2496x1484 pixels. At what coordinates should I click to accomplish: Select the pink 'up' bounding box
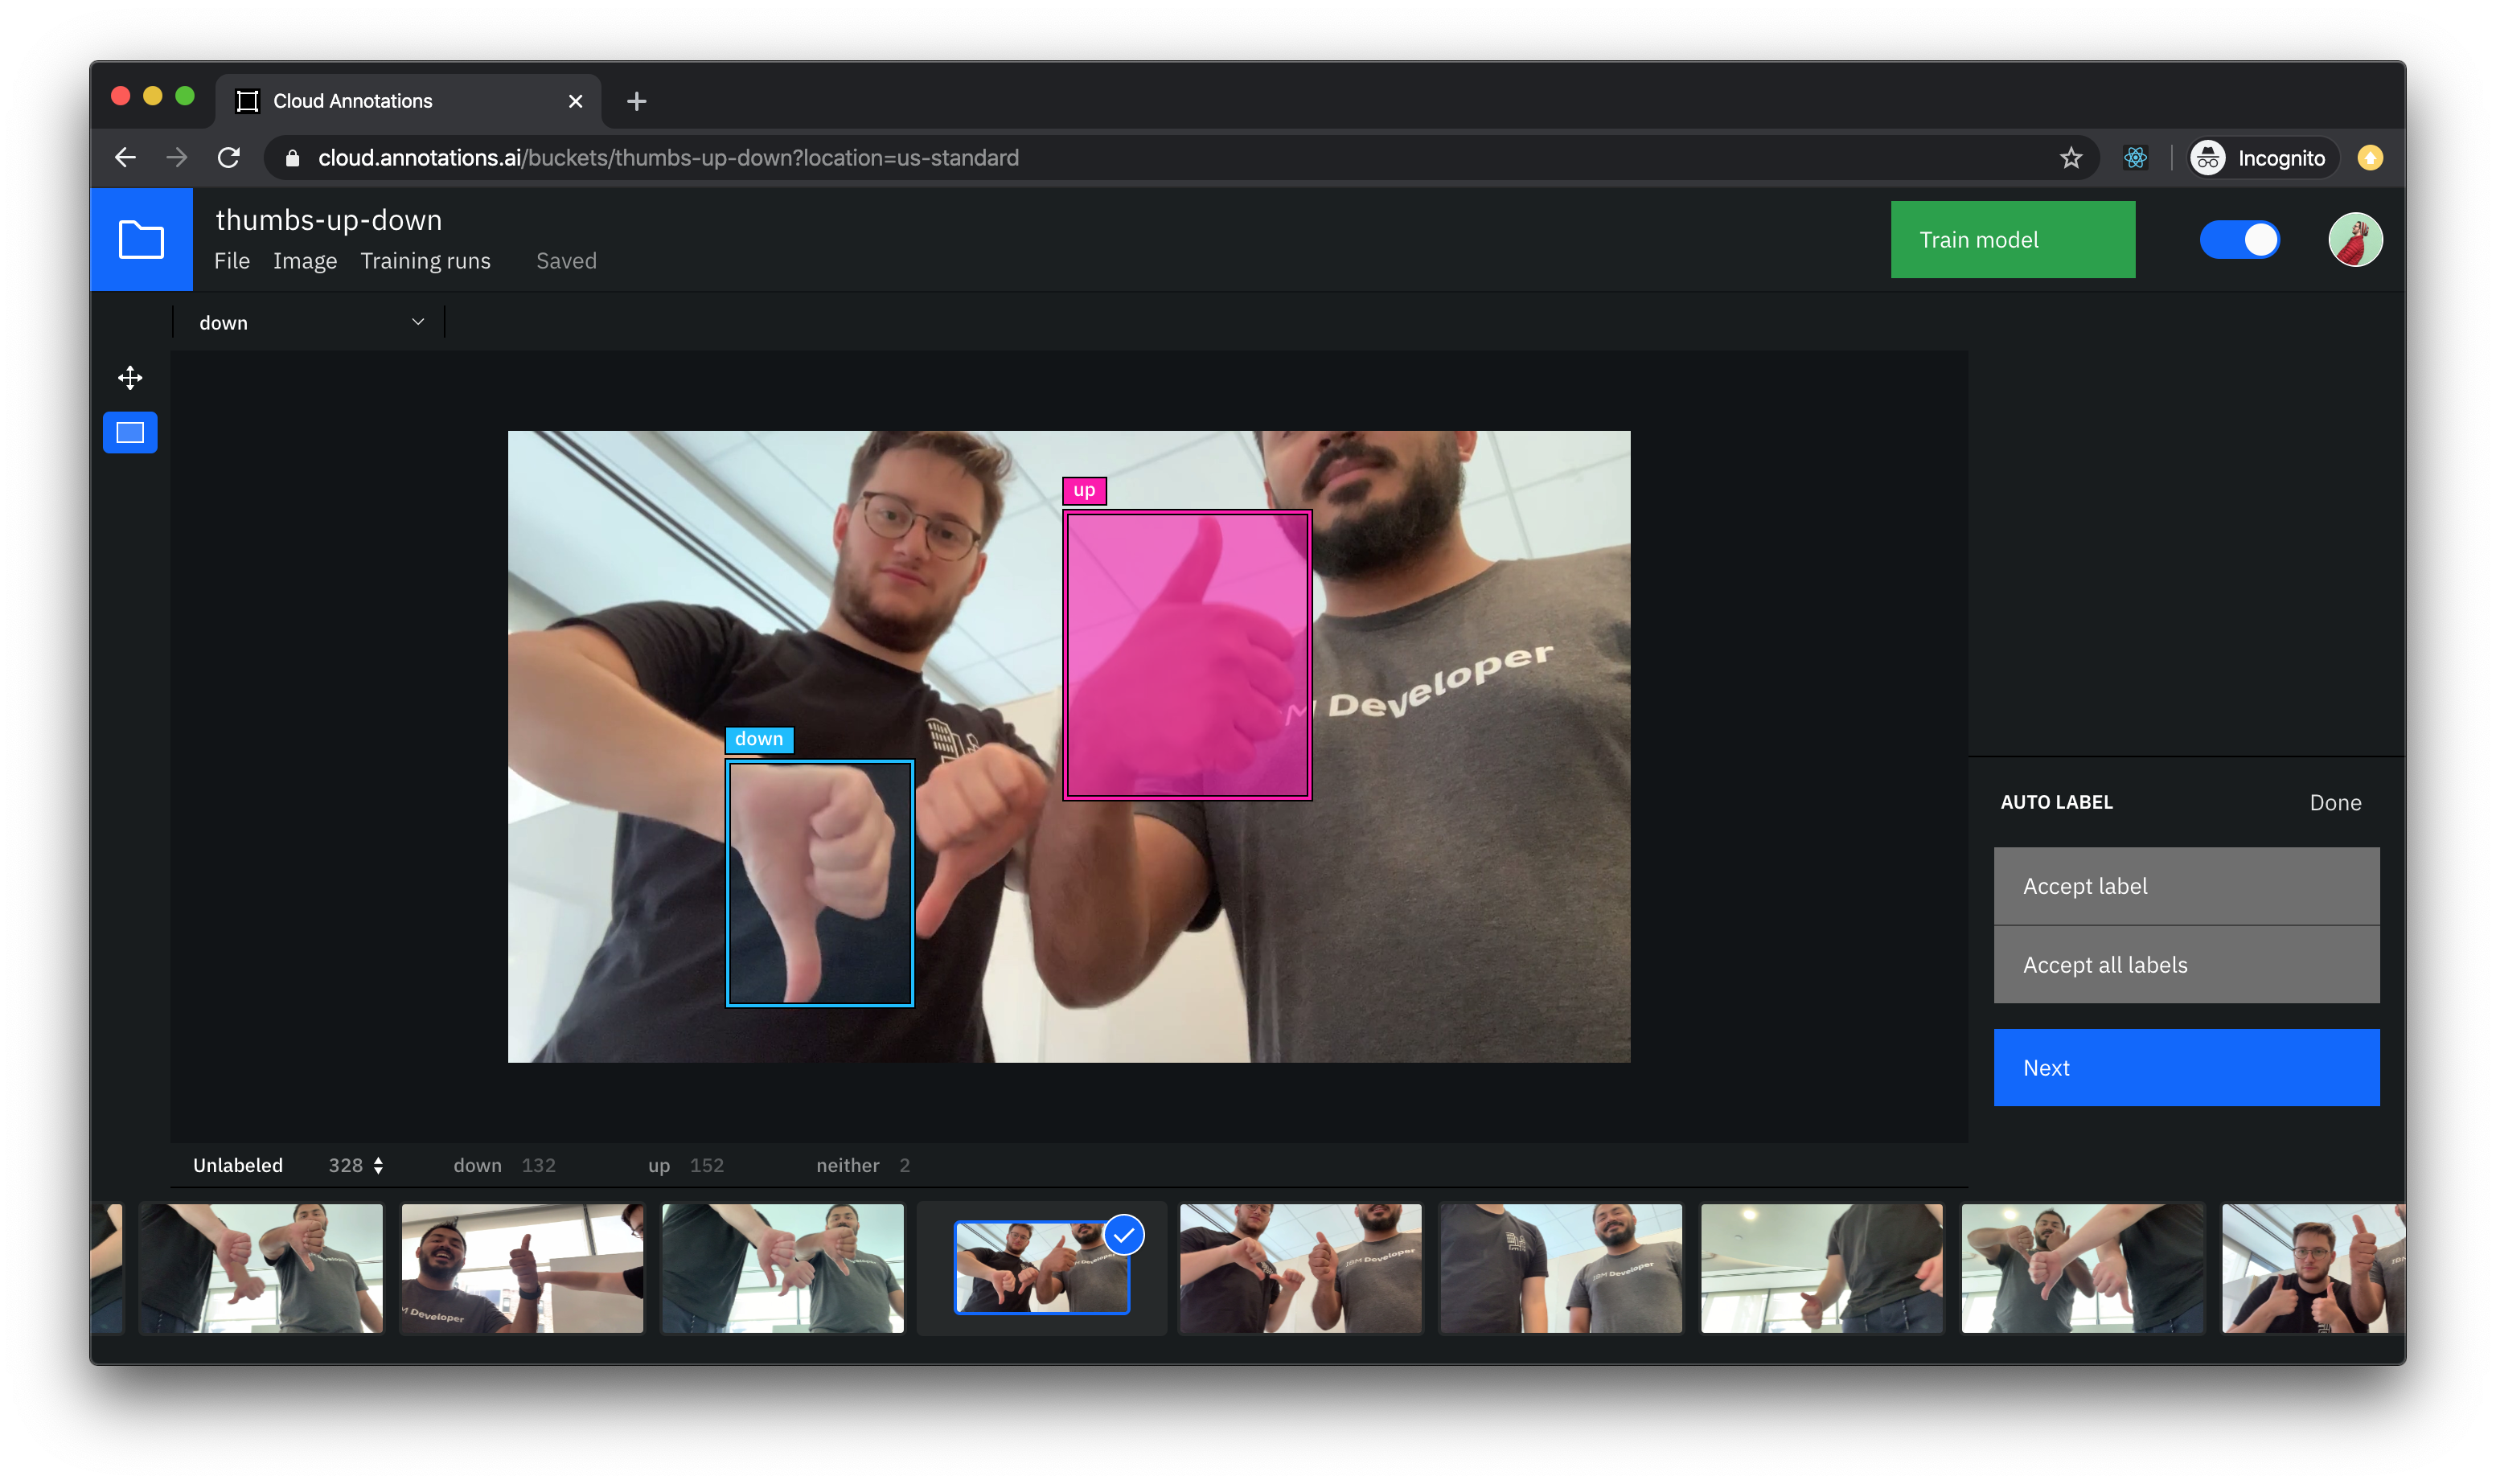coord(1187,655)
